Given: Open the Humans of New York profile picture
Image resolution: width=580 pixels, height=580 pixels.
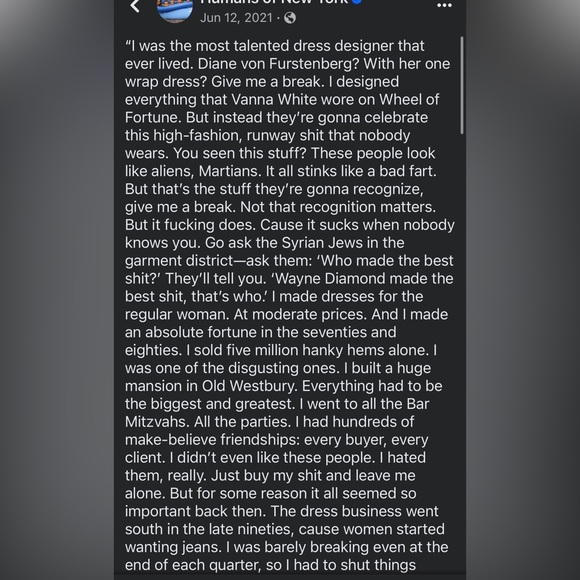Looking at the screenshot, I should pyautogui.click(x=175, y=10).
